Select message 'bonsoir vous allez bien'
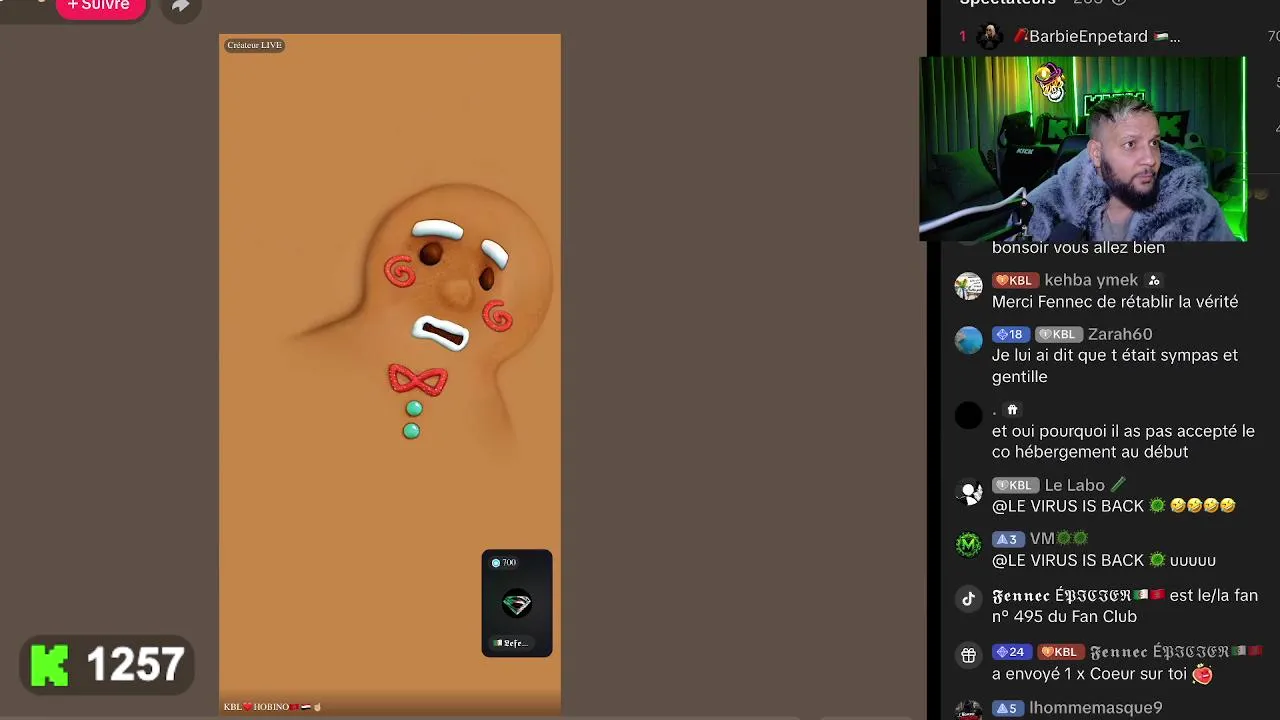The width and height of the screenshot is (1280, 720). click(1078, 248)
